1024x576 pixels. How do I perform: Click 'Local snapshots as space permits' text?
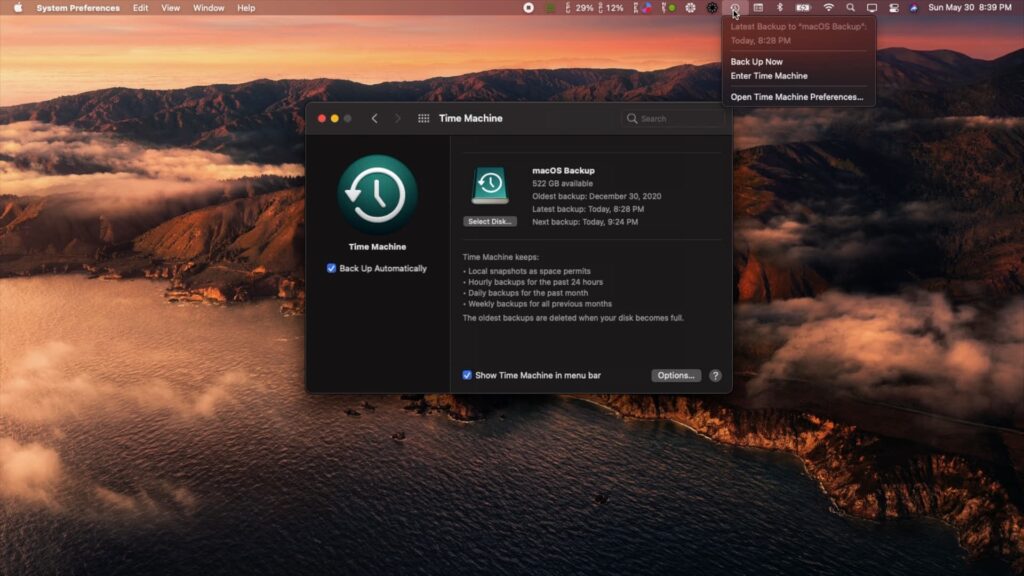point(529,271)
